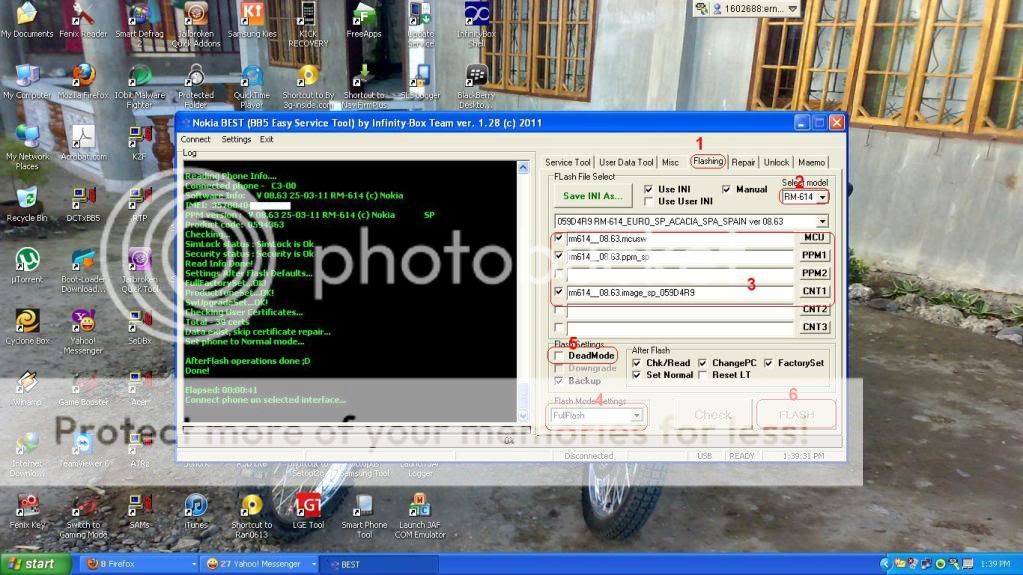
Task: Open the Settings menu
Action: pyautogui.click(x=236, y=140)
